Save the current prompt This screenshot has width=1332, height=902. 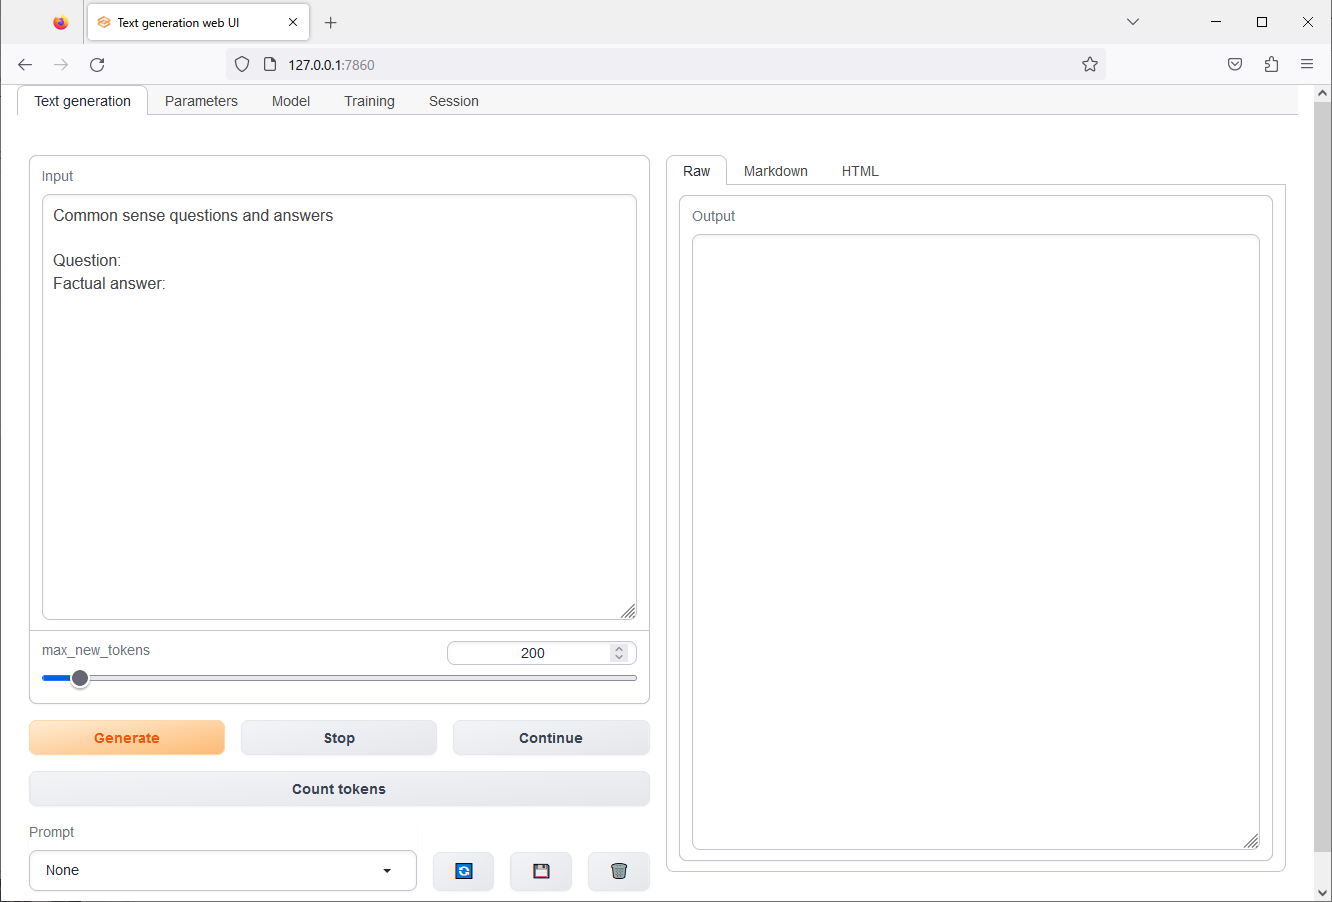pos(540,870)
